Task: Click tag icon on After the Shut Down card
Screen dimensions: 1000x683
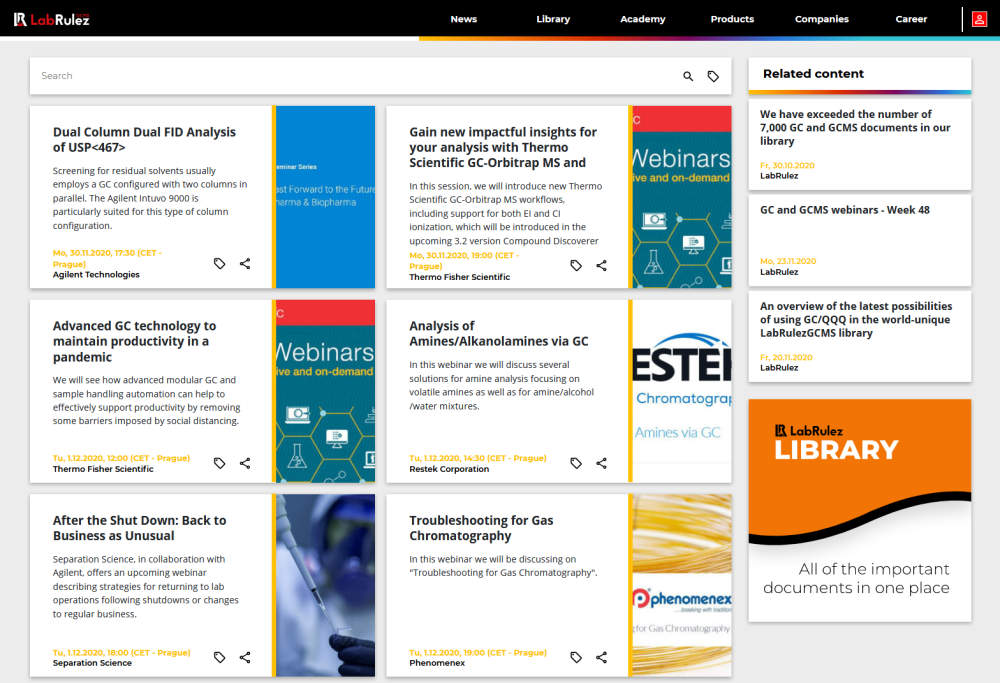Action: (219, 657)
